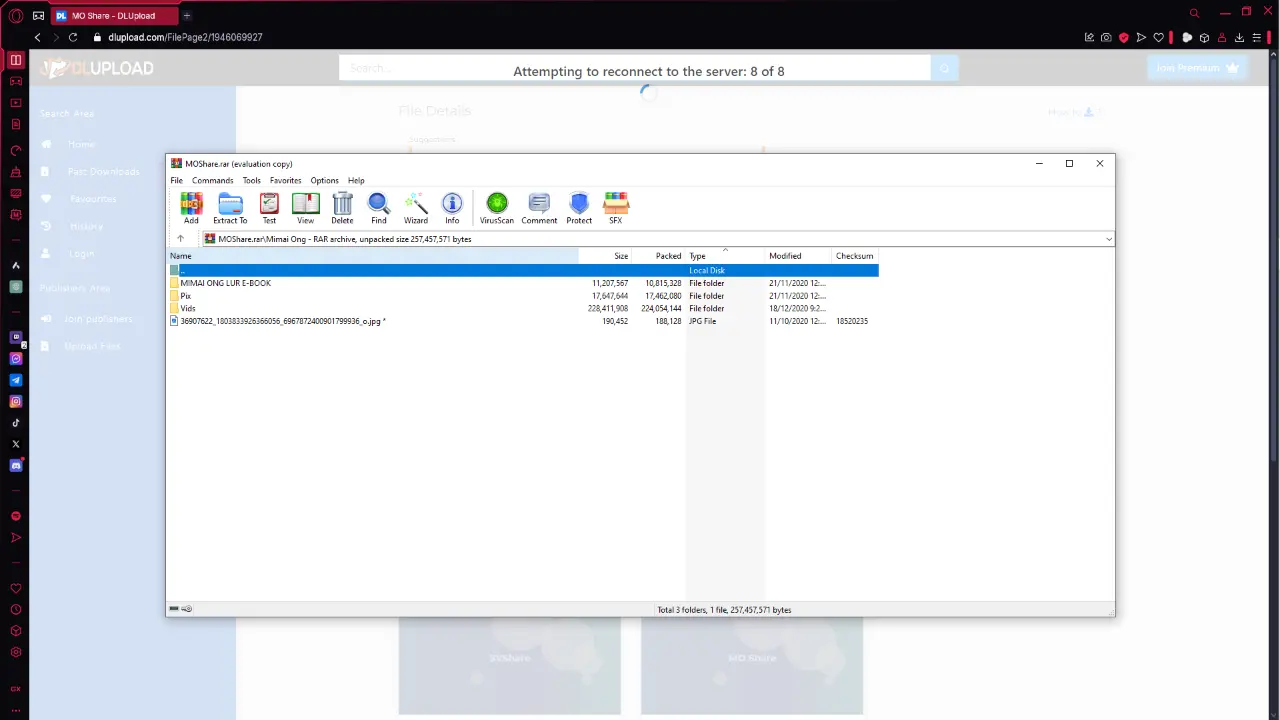Screen dimensions: 1280x720
Task: Open the Options menu
Action: 324,181
